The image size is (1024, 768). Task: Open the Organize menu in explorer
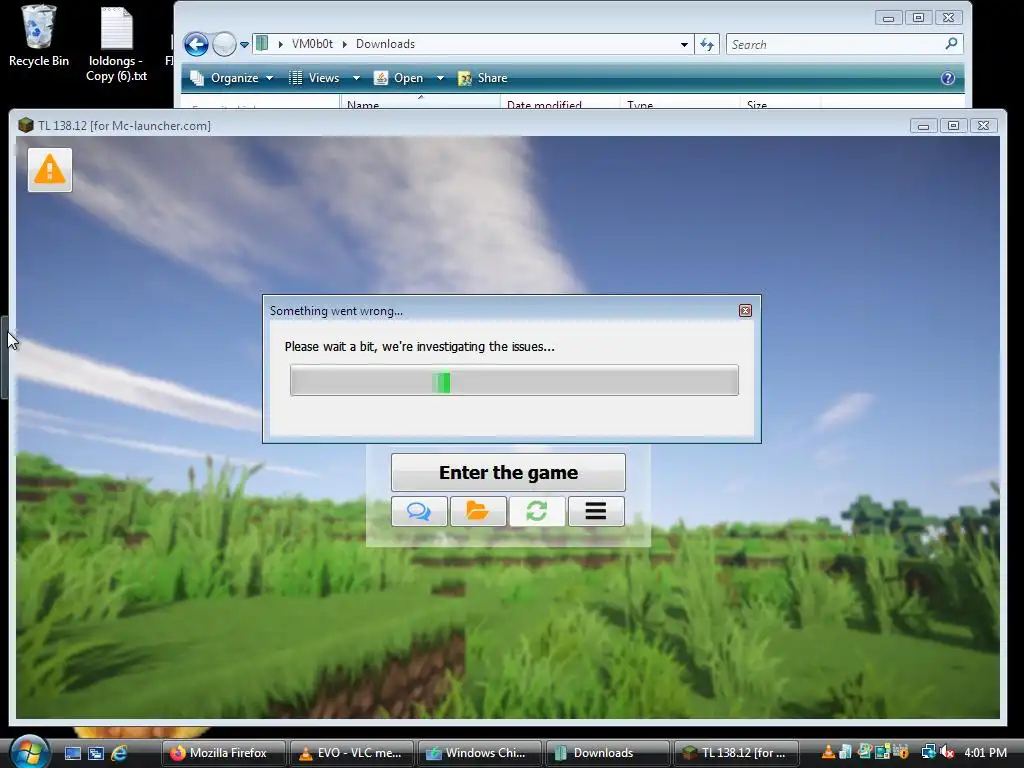click(x=231, y=78)
